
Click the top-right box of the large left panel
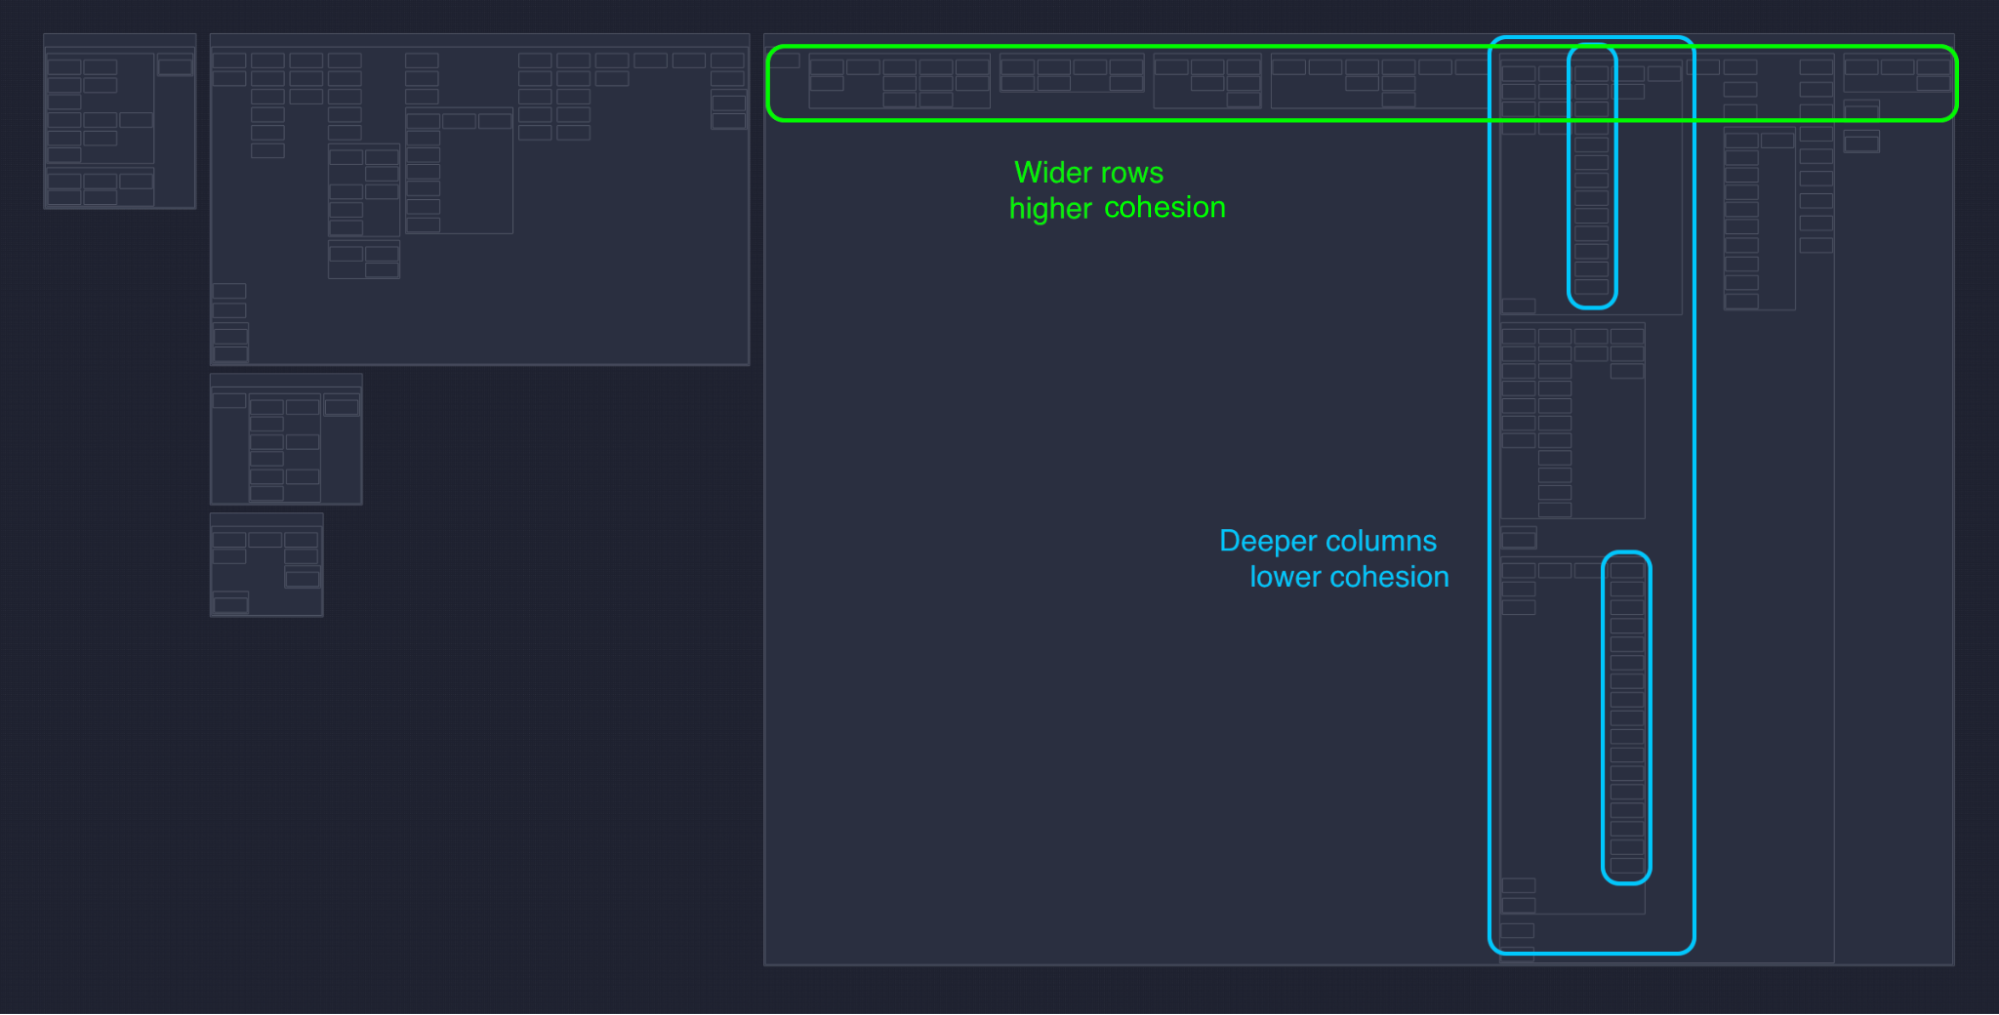tap(727, 61)
